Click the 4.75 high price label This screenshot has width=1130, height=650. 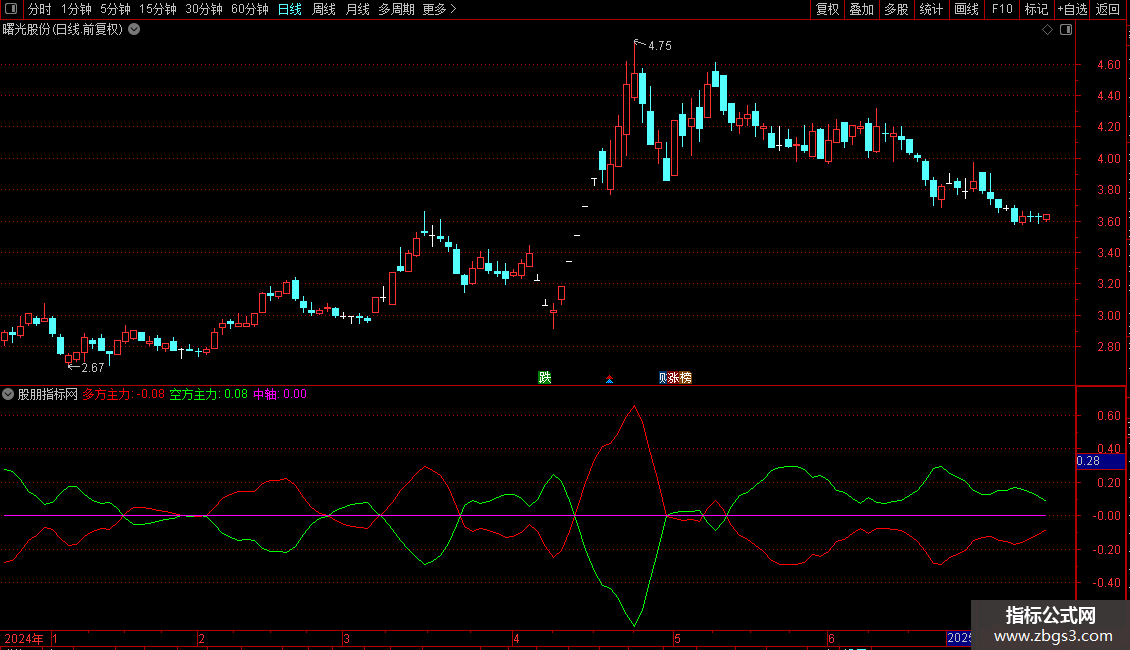pyautogui.click(x=659, y=45)
